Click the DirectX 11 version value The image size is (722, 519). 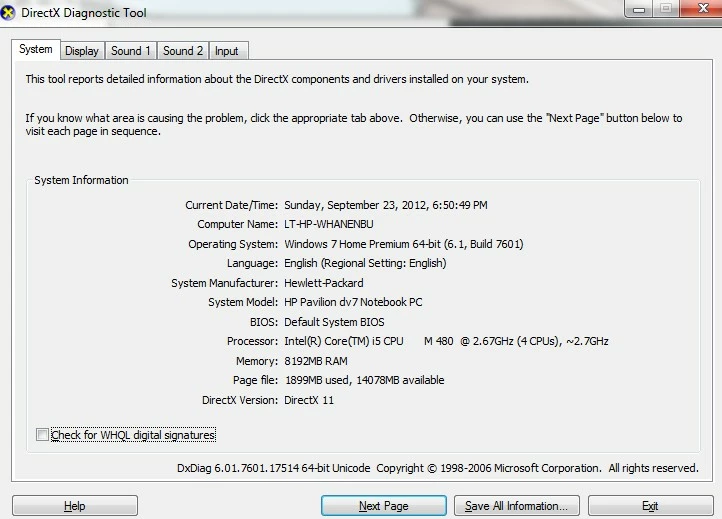click(x=309, y=400)
